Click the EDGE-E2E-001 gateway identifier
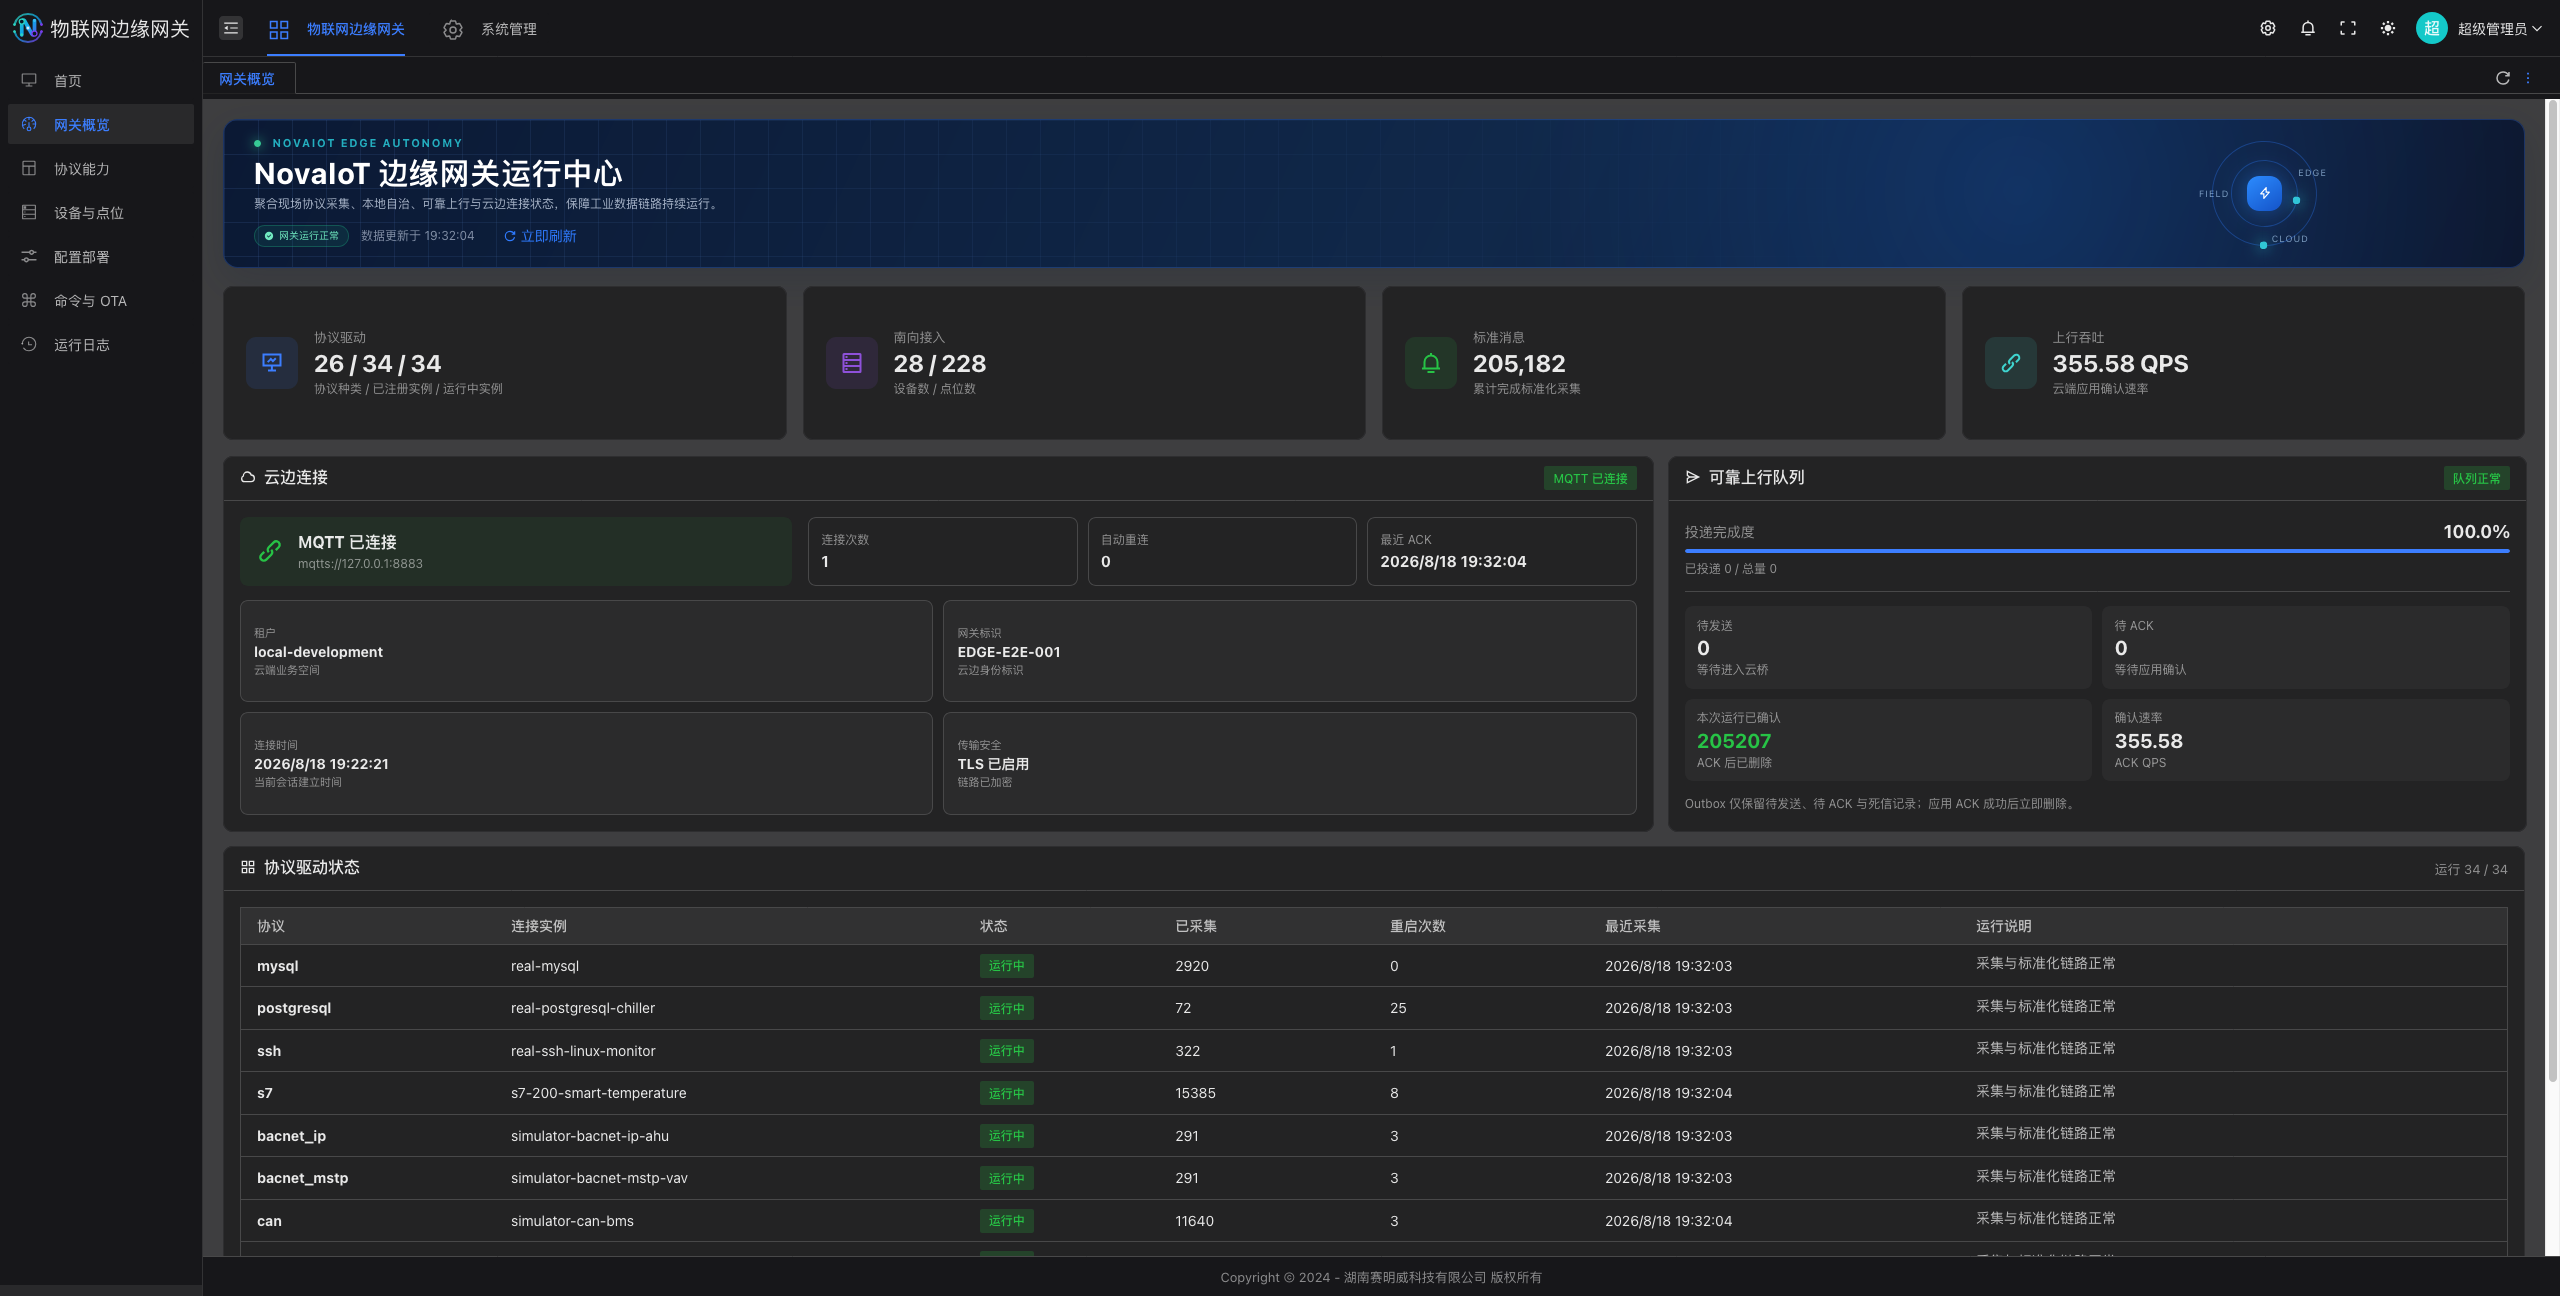Screen dimensions: 2560x1296 point(1009,652)
